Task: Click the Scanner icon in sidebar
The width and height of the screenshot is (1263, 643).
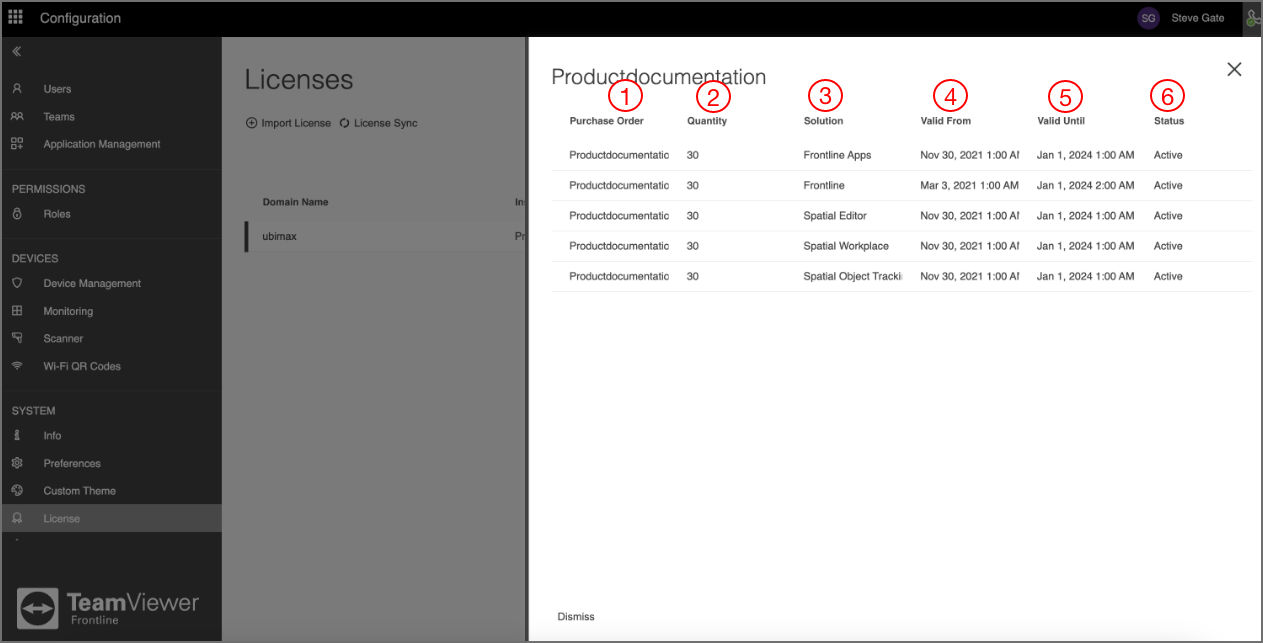Action: [x=17, y=338]
